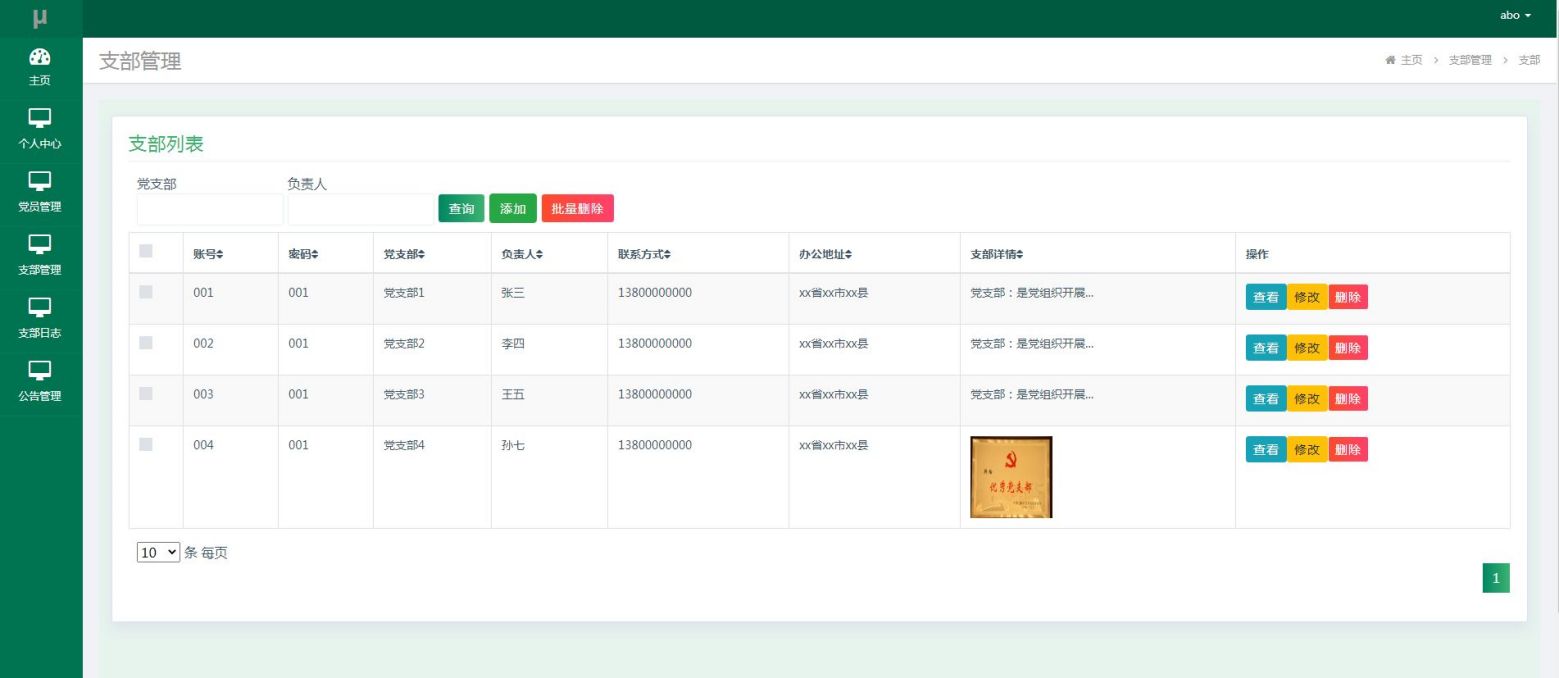
Task: Expand the rows-per-page dropdown showing 10
Action: click(158, 552)
